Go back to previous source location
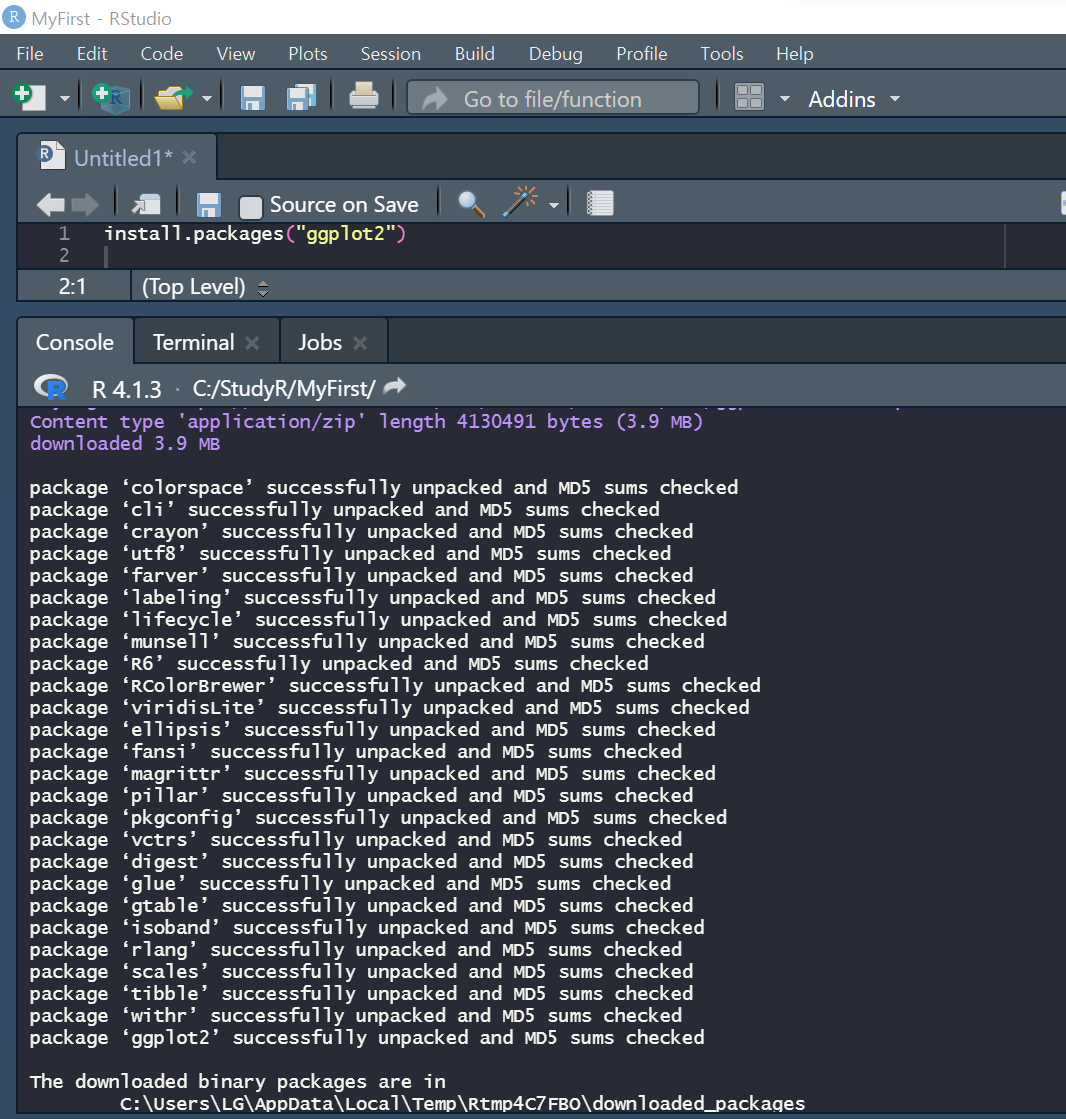1066x1119 pixels. tap(51, 205)
